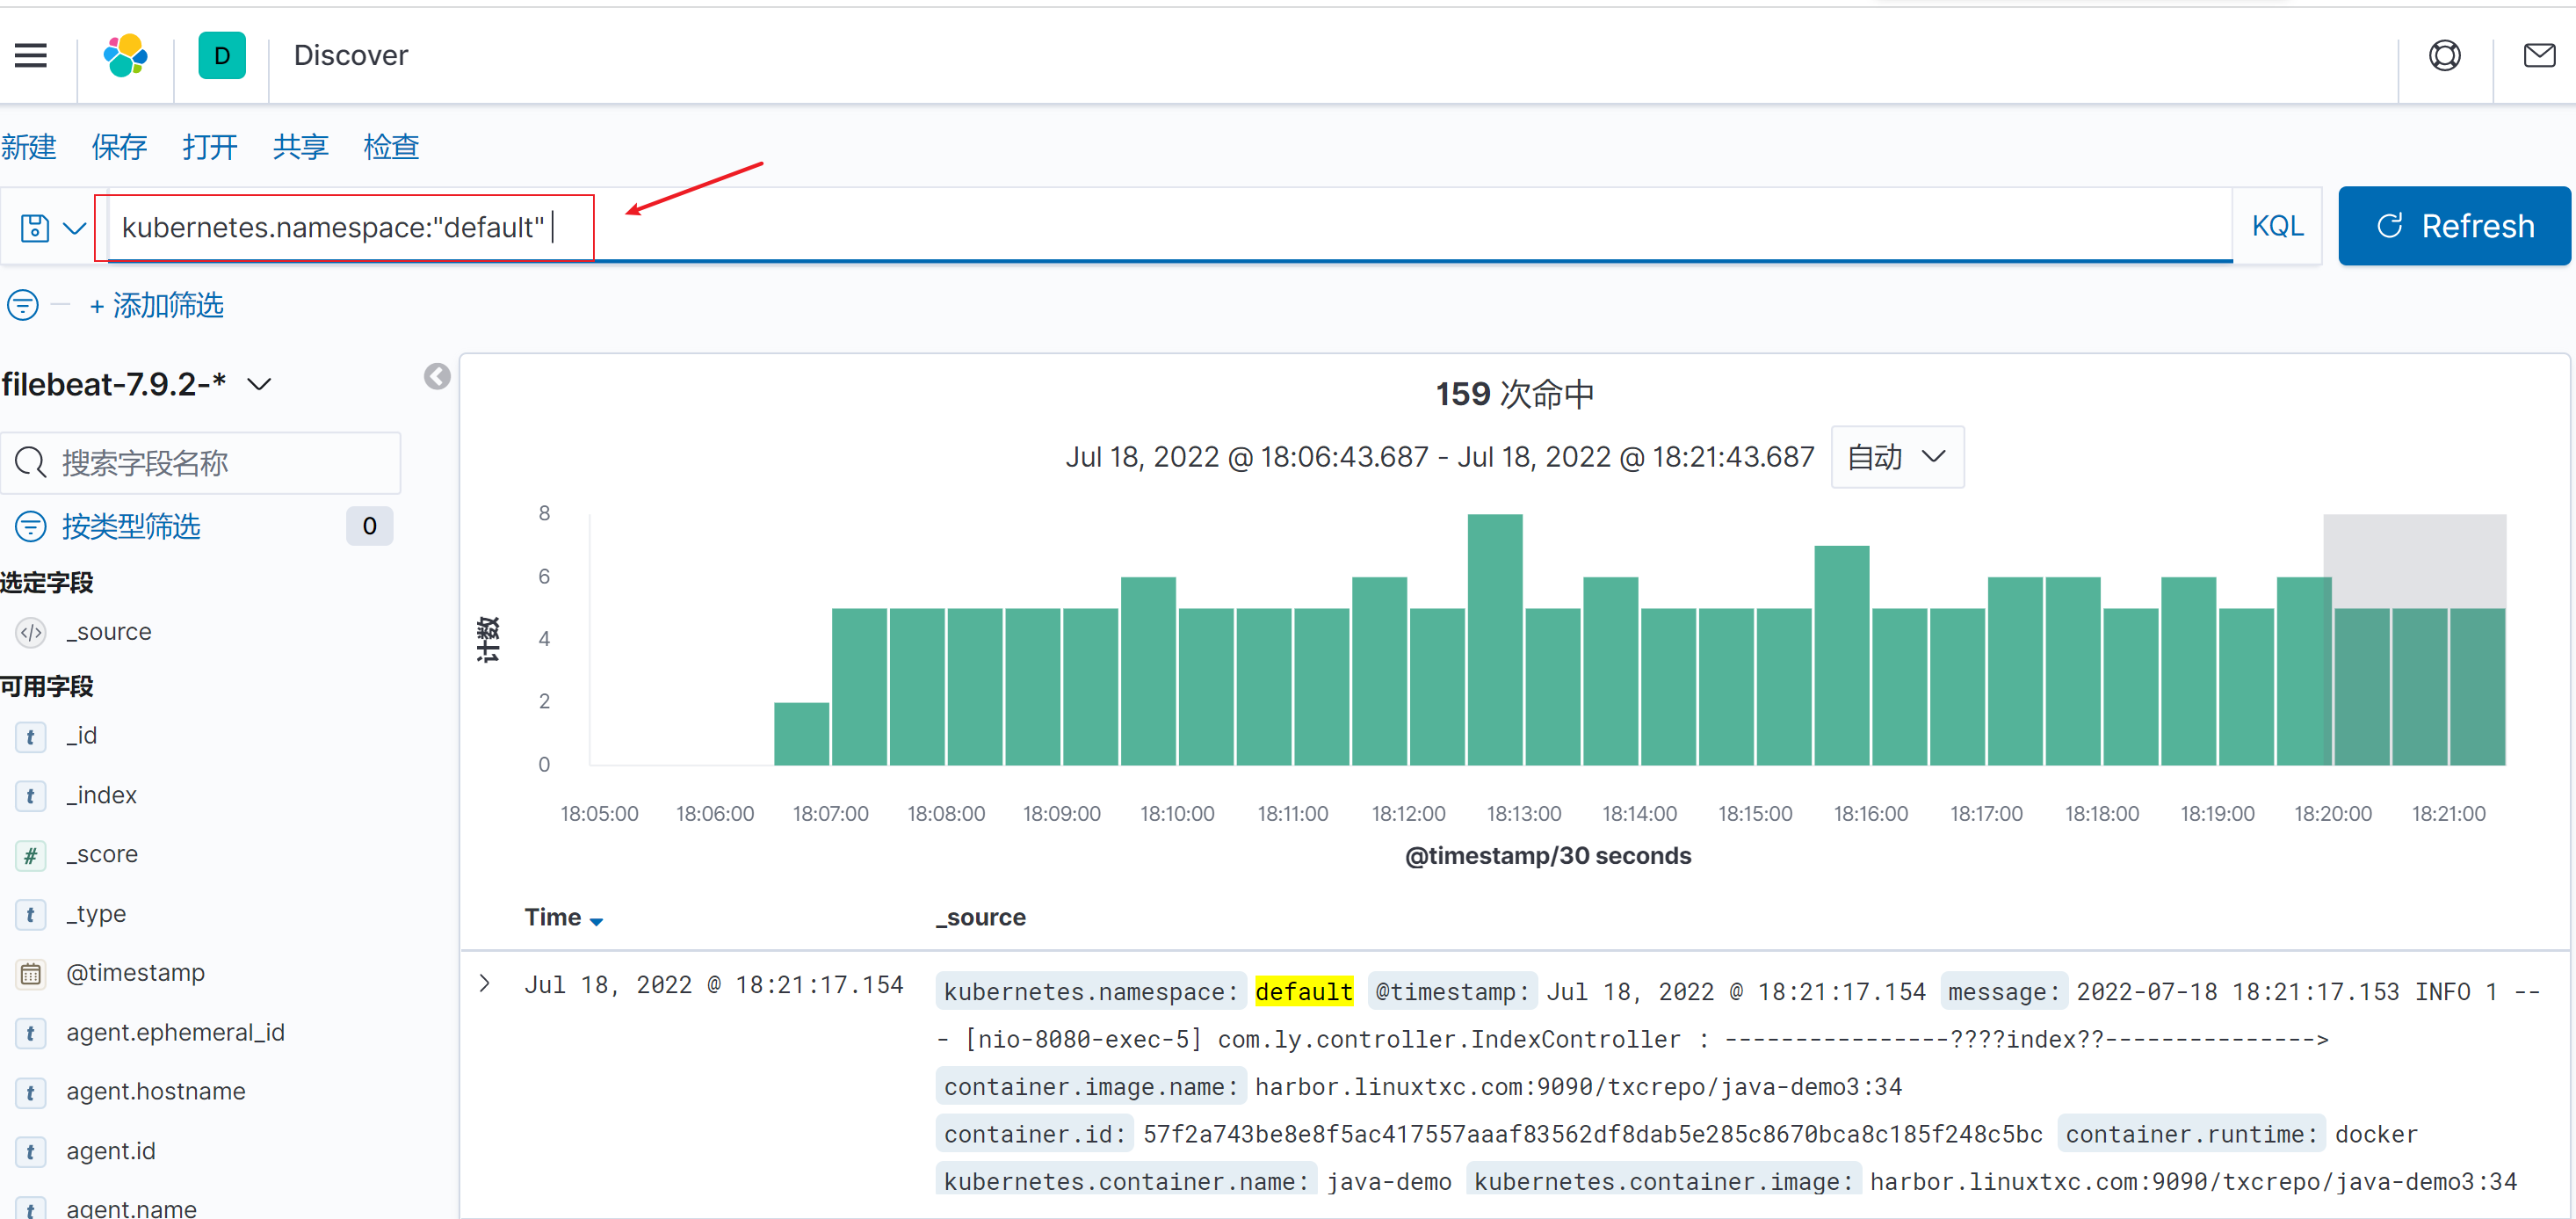
Task: Toggle the KQL query language switch
Action: pyautogui.click(x=2277, y=226)
